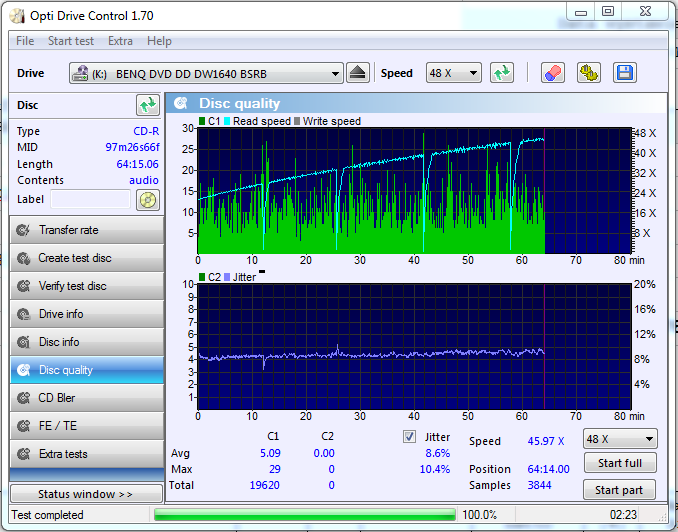This screenshot has height=532, width=678.
Task: Click the C1 total value 19620
Action: pos(265,485)
